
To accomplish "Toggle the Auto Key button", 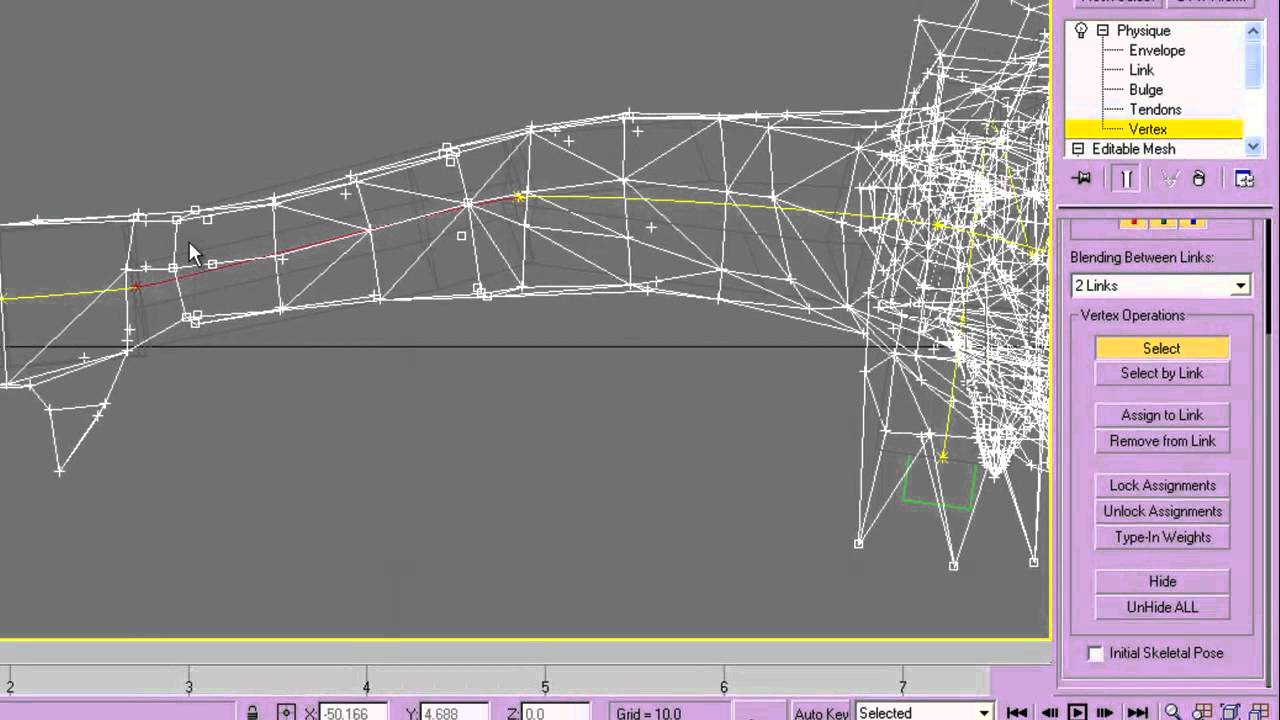I will coord(822,712).
